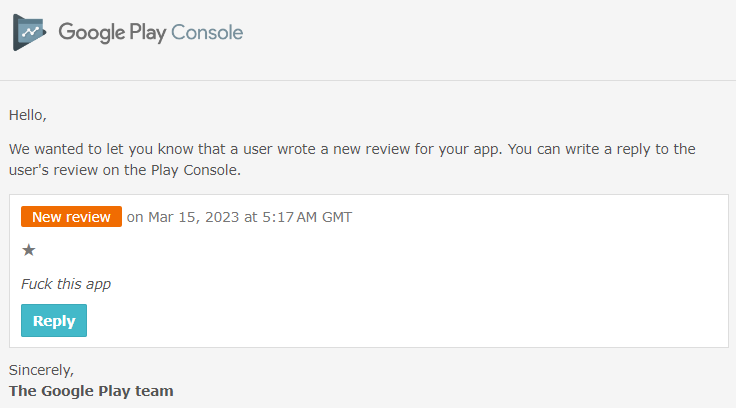This screenshot has width=736, height=408.
Task: Click the orange New review badge
Action: click(71, 216)
